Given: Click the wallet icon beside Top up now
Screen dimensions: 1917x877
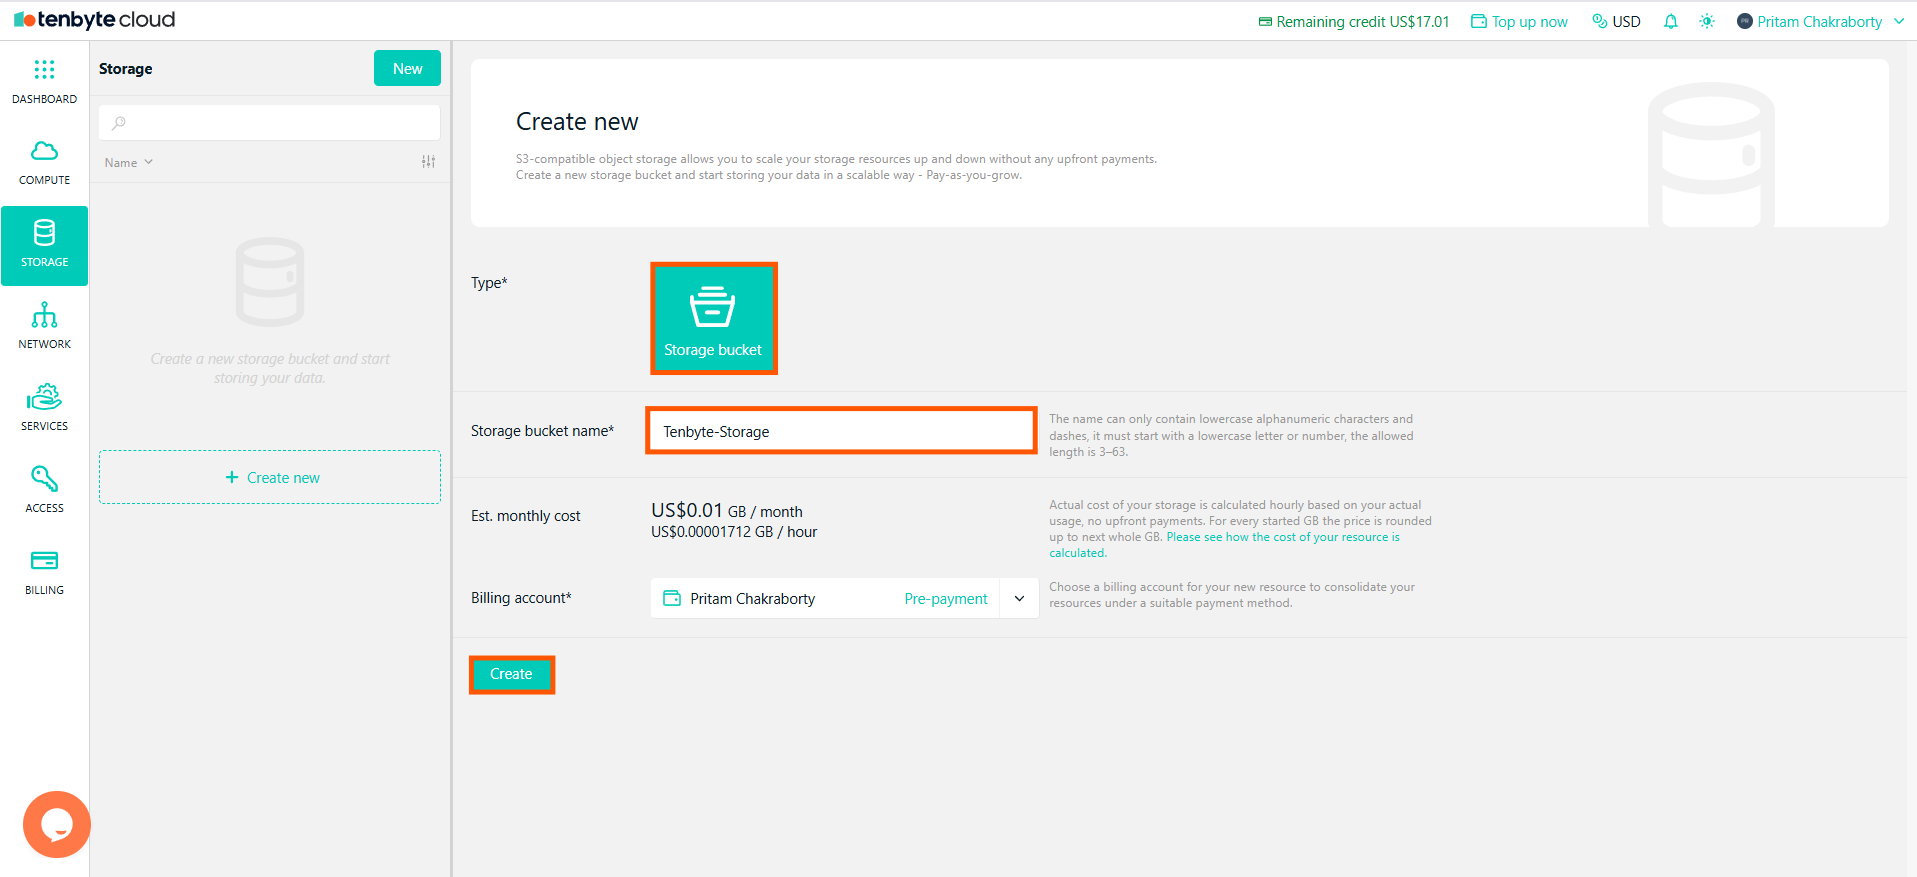Looking at the screenshot, I should coord(1478,22).
